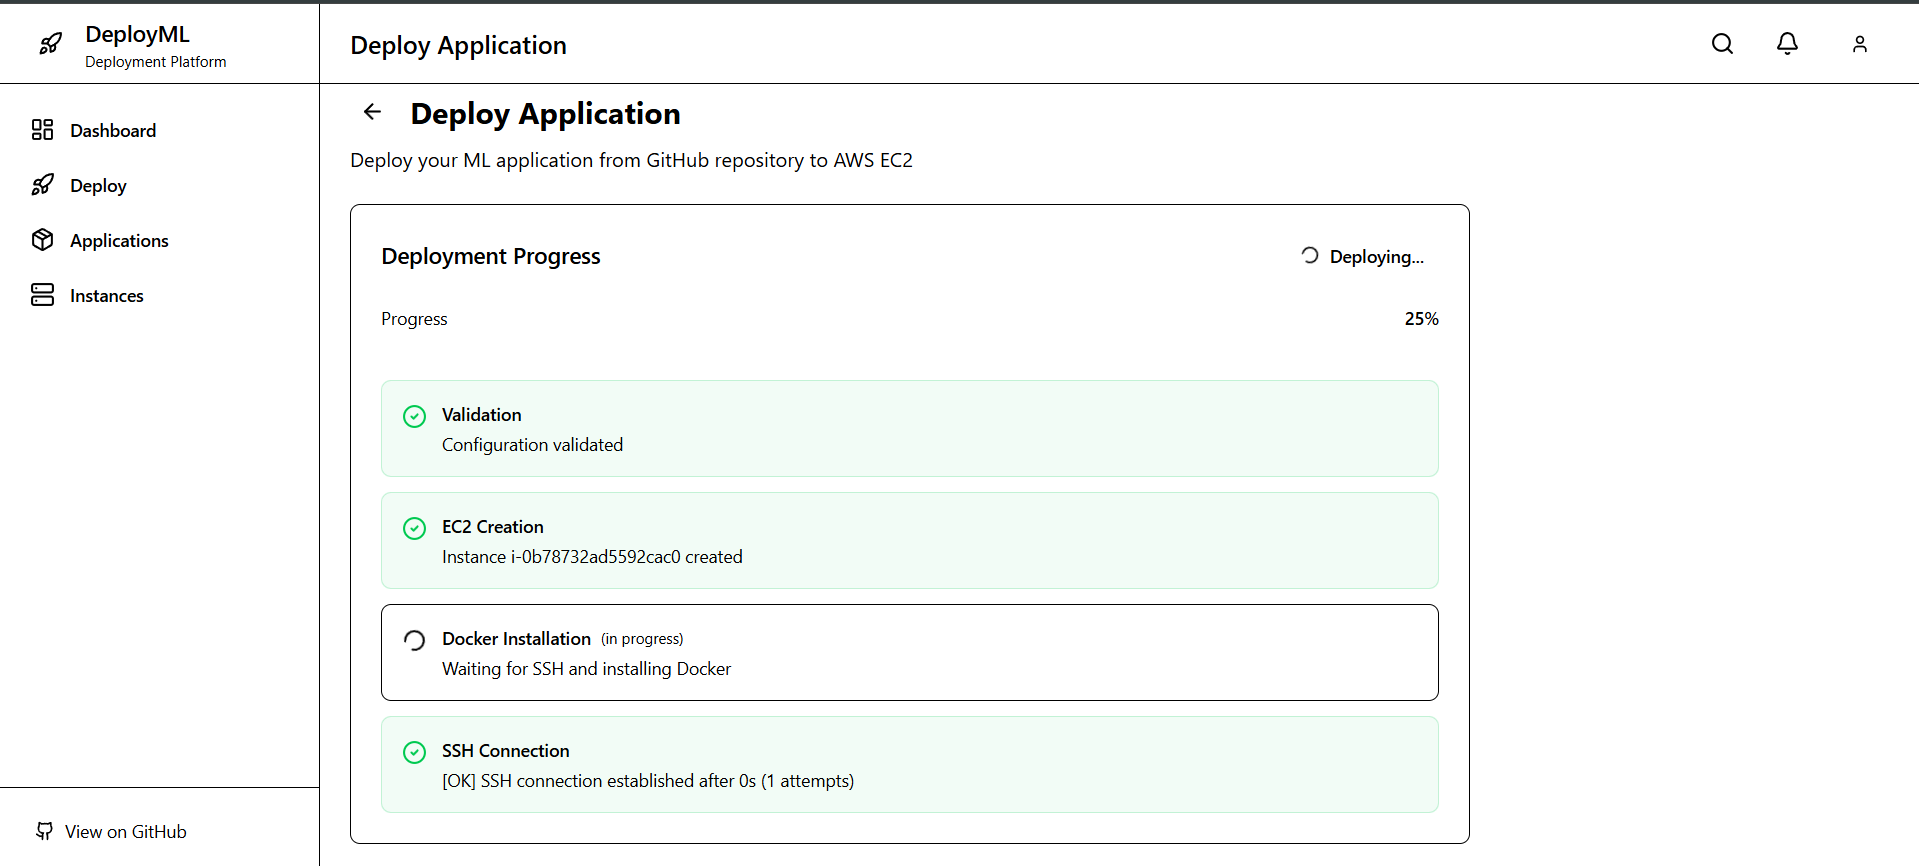Click the Instances server icon
This screenshot has width=1919, height=866.
(x=42, y=295)
